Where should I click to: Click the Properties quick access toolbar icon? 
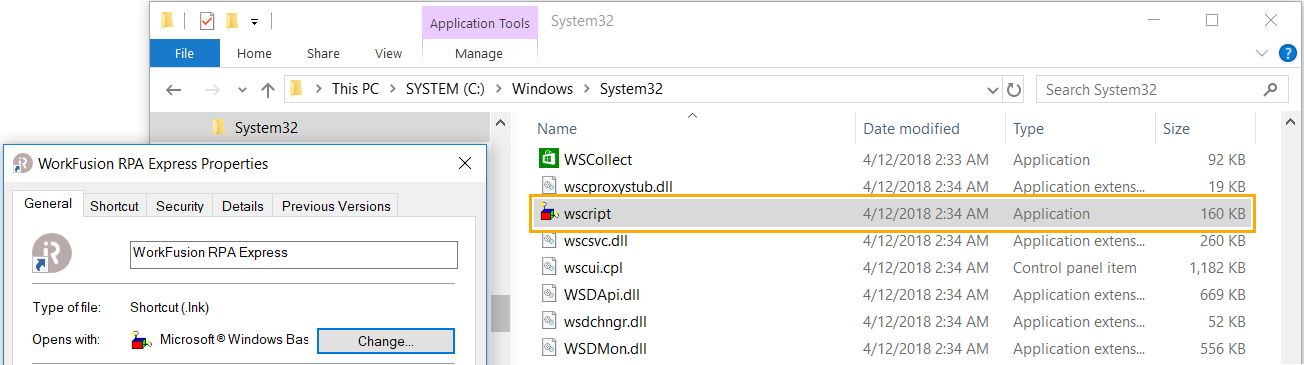pos(207,20)
